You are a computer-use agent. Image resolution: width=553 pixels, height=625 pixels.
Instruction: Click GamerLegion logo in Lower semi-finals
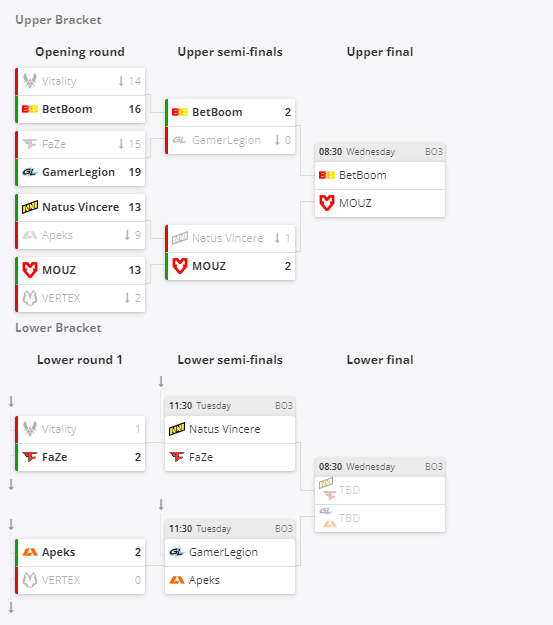point(177,552)
